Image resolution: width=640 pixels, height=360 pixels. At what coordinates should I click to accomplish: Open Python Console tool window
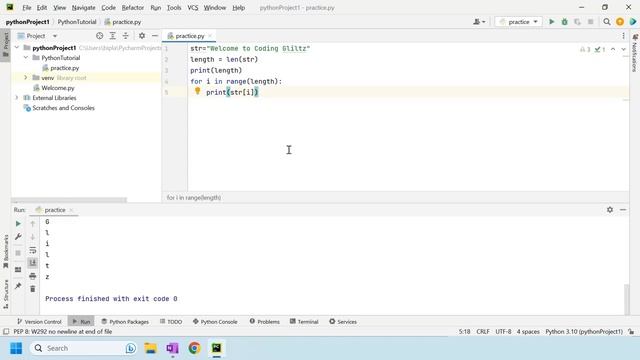click(x=215, y=322)
